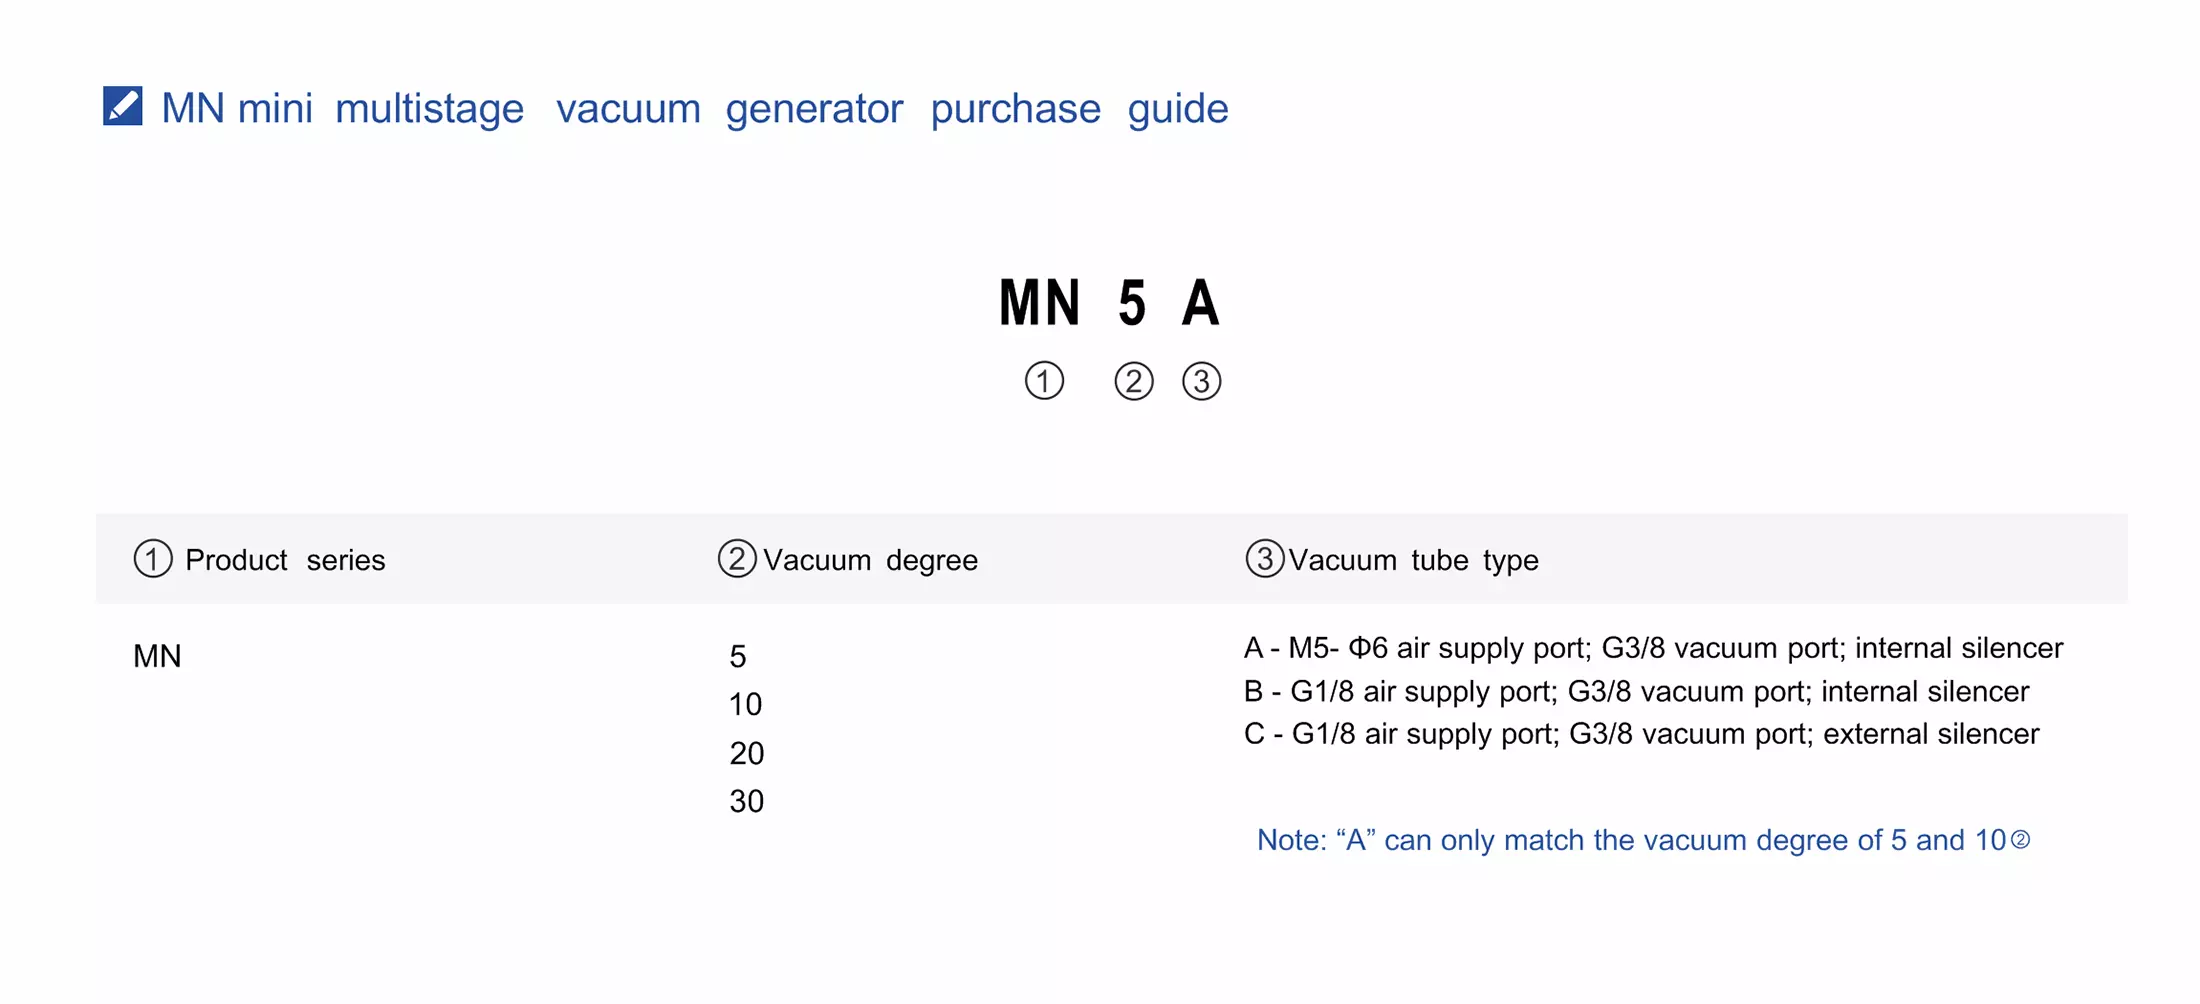Click the large bold MN model code

coord(1040,302)
